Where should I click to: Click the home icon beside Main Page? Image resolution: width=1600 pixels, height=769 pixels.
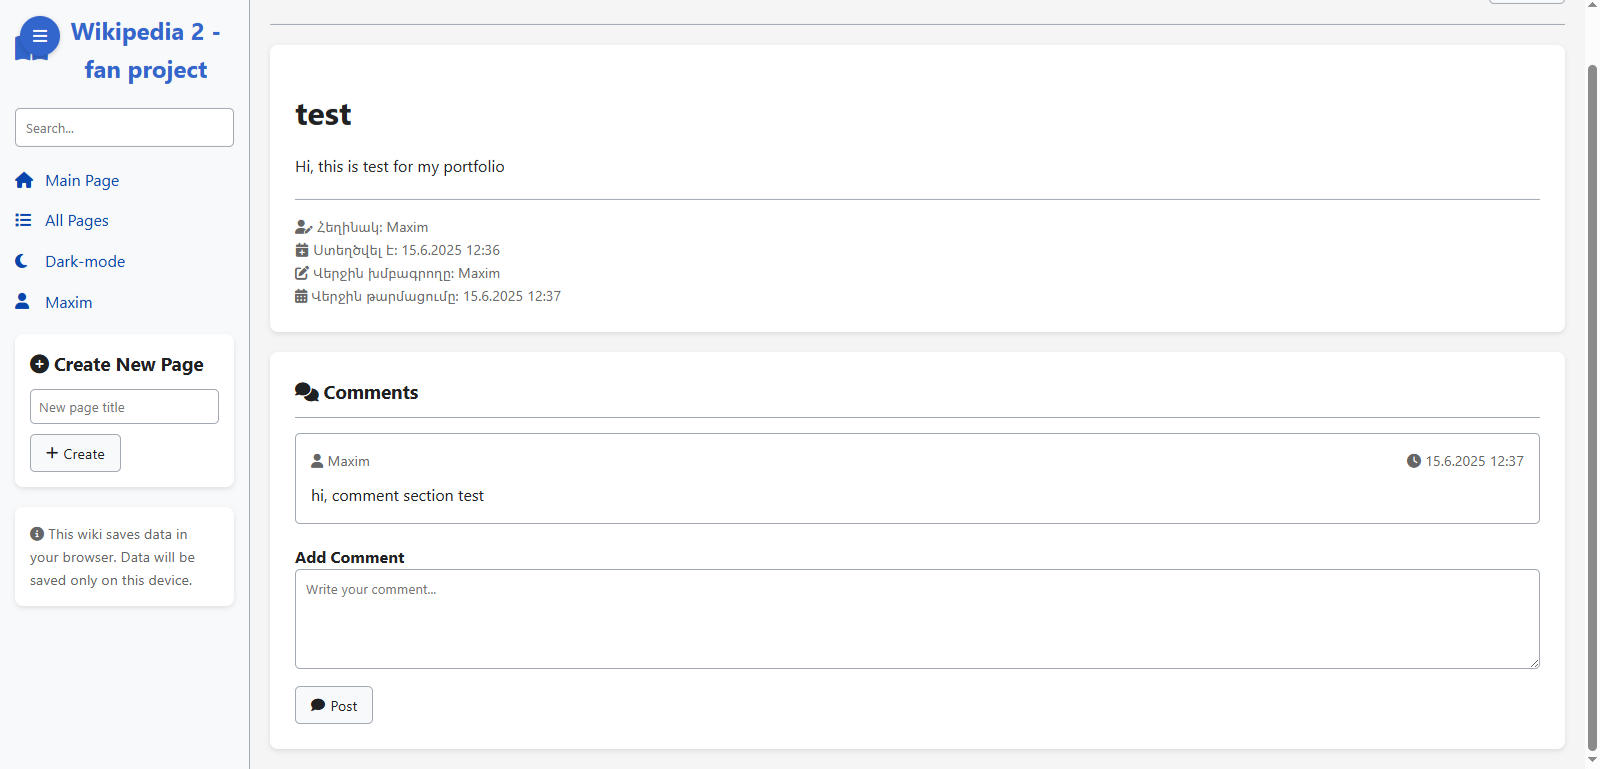click(24, 180)
